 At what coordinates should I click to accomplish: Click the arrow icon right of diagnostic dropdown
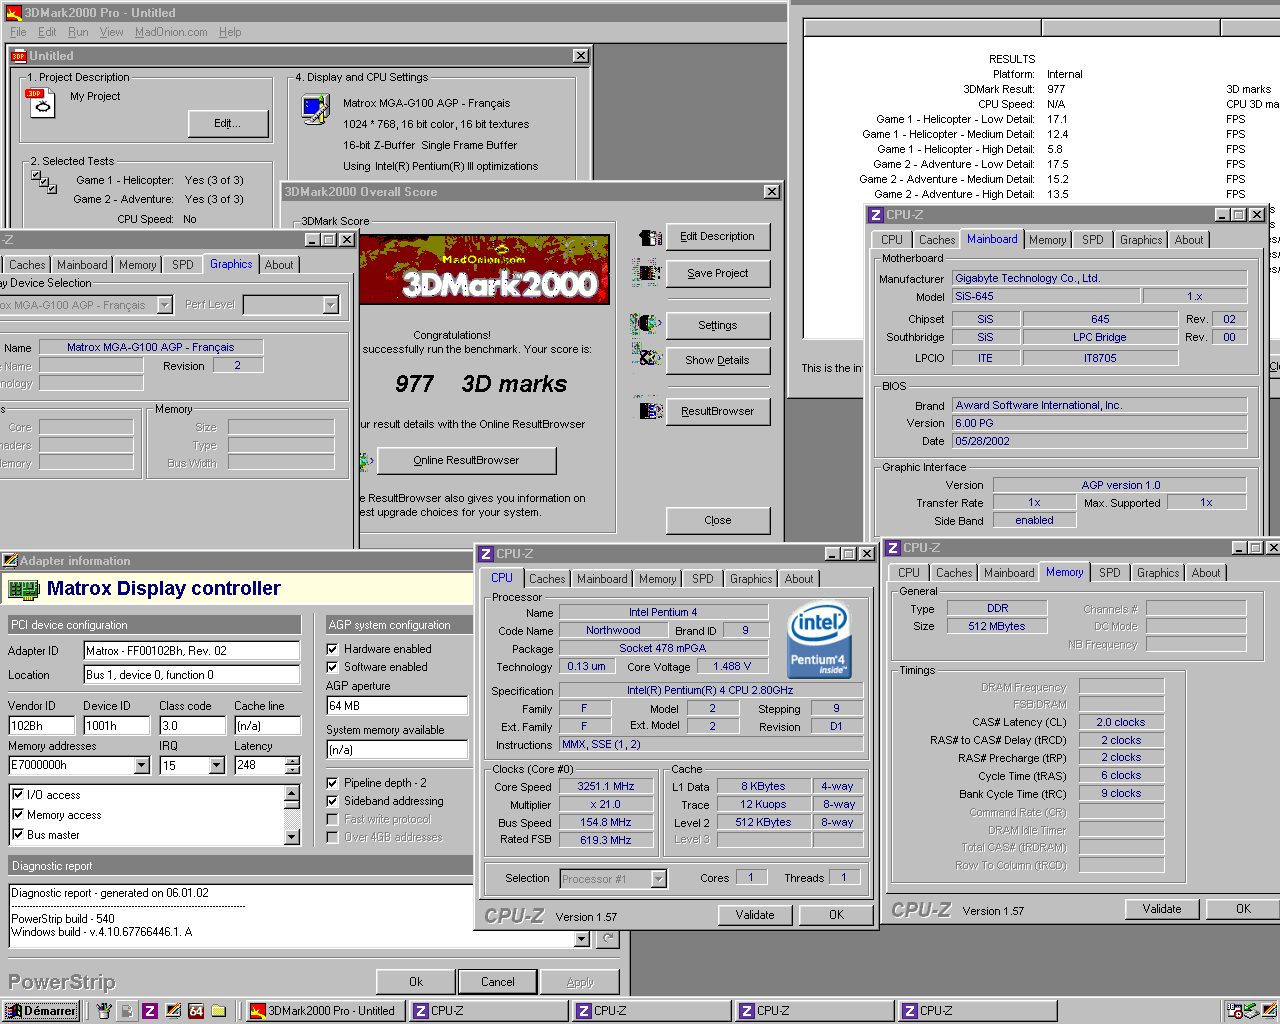pyautogui.click(x=607, y=939)
